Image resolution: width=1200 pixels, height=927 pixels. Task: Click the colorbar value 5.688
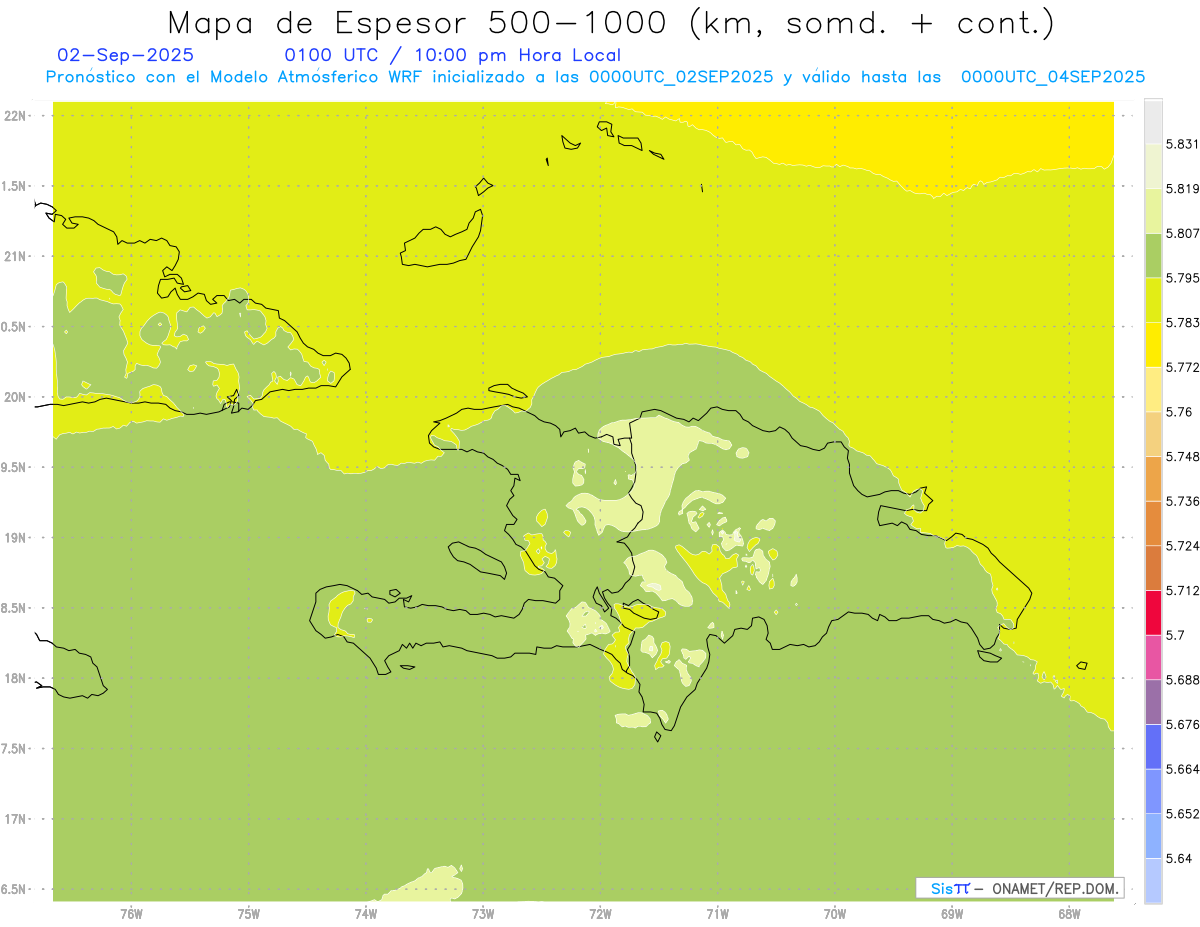1182,680
